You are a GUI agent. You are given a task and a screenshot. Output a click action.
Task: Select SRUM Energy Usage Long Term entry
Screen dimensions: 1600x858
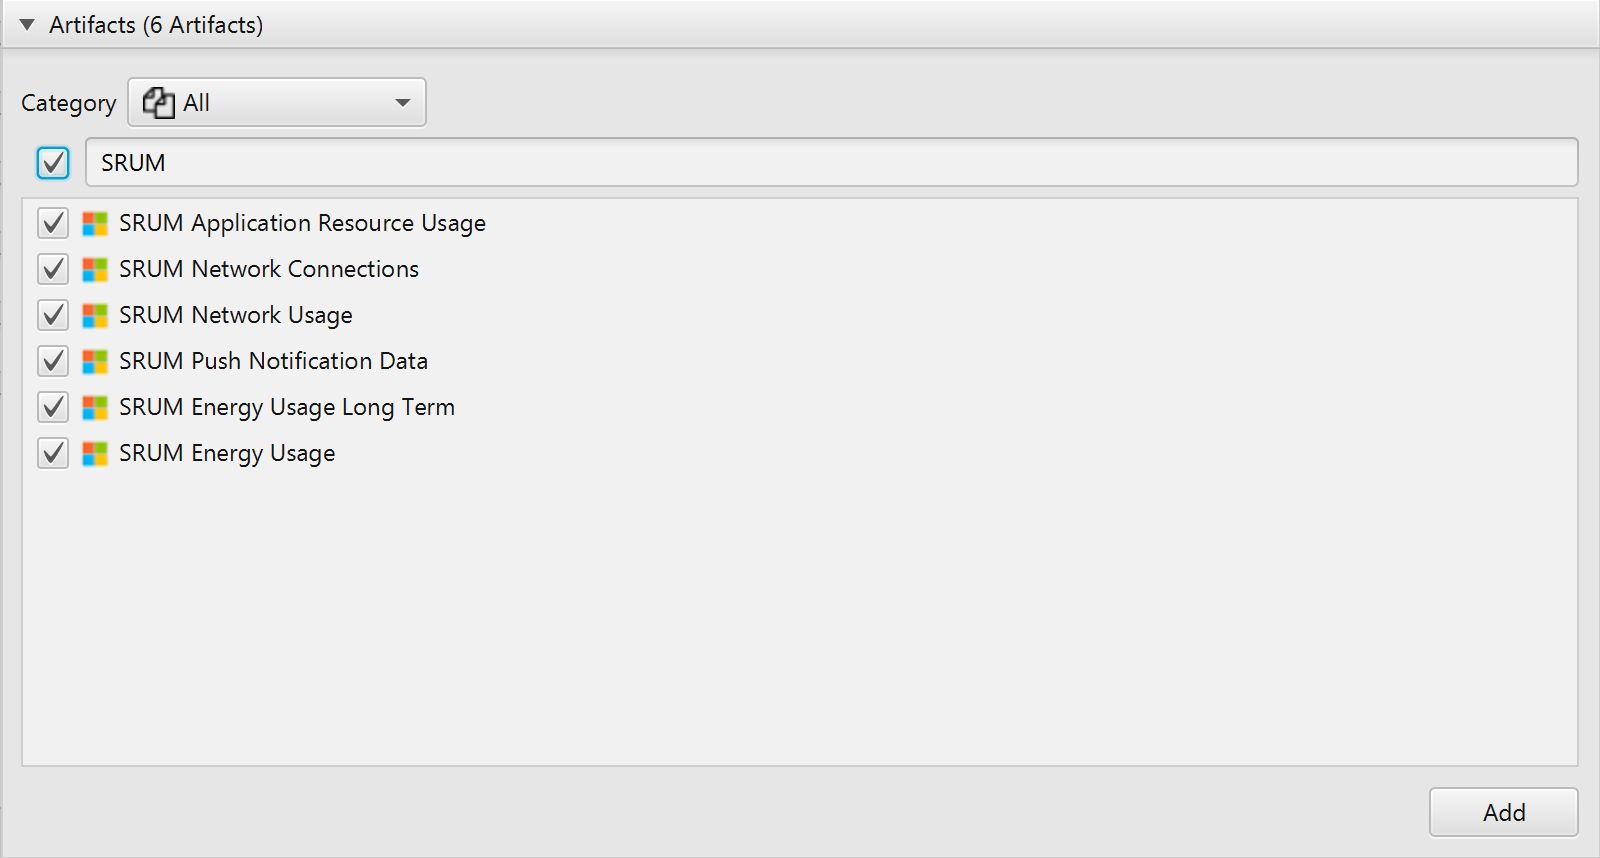(x=287, y=407)
